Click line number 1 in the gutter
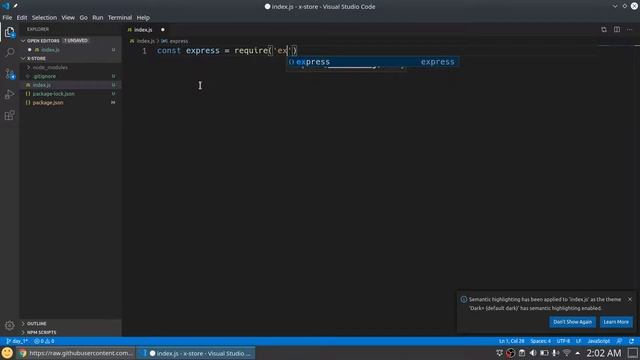Image resolution: width=640 pixels, height=360 pixels. 144,51
